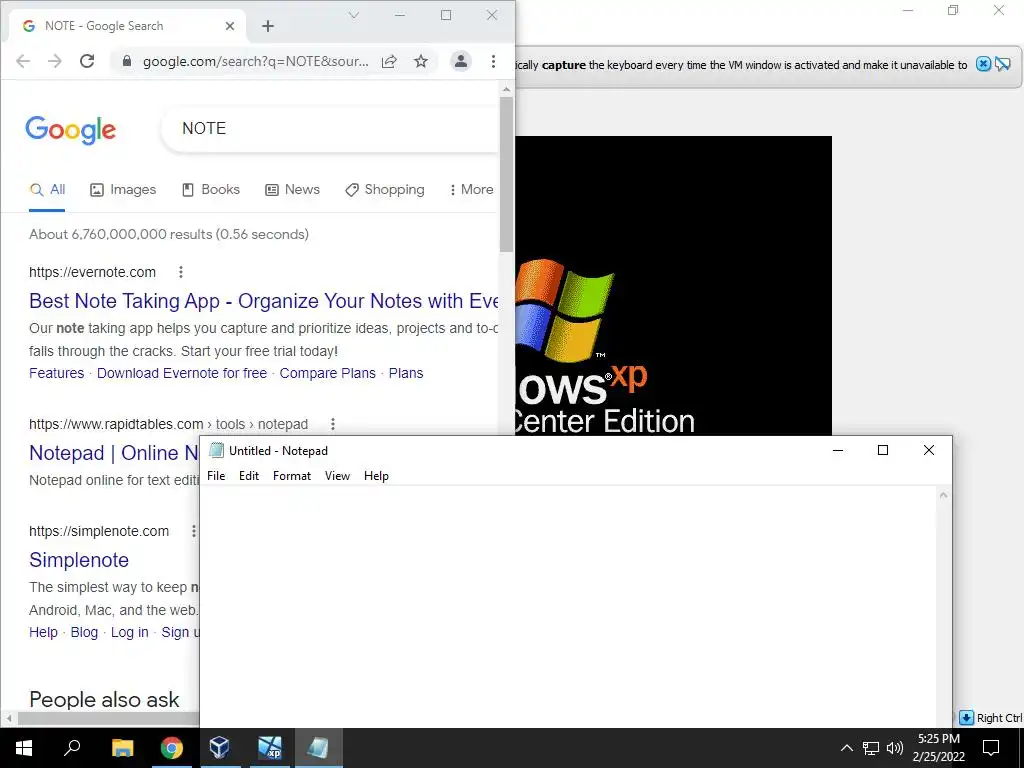Dismiss the VirtualBox keyboard capture notification
The height and width of the screenshot is (768, 1024).
[983, 64]
